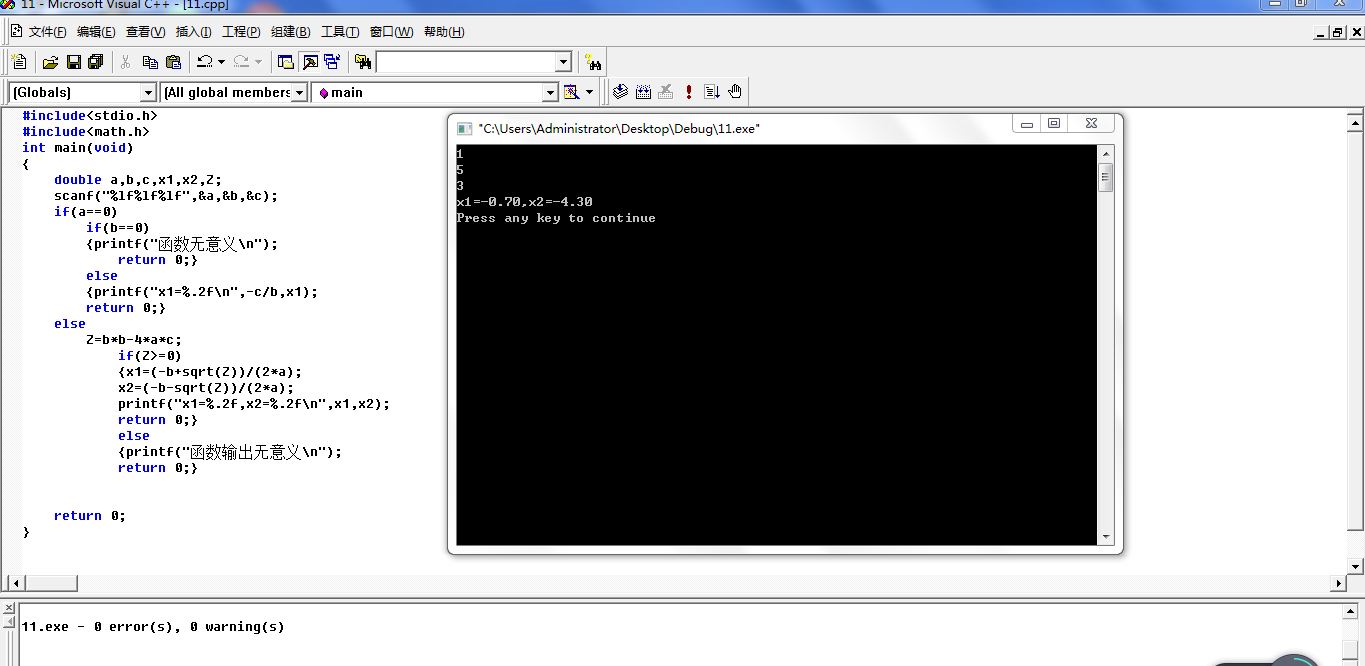Viewport: 1365px width, 666px height.
Task: Click the Paste clipboard icon
Action: tap(173, 62)
